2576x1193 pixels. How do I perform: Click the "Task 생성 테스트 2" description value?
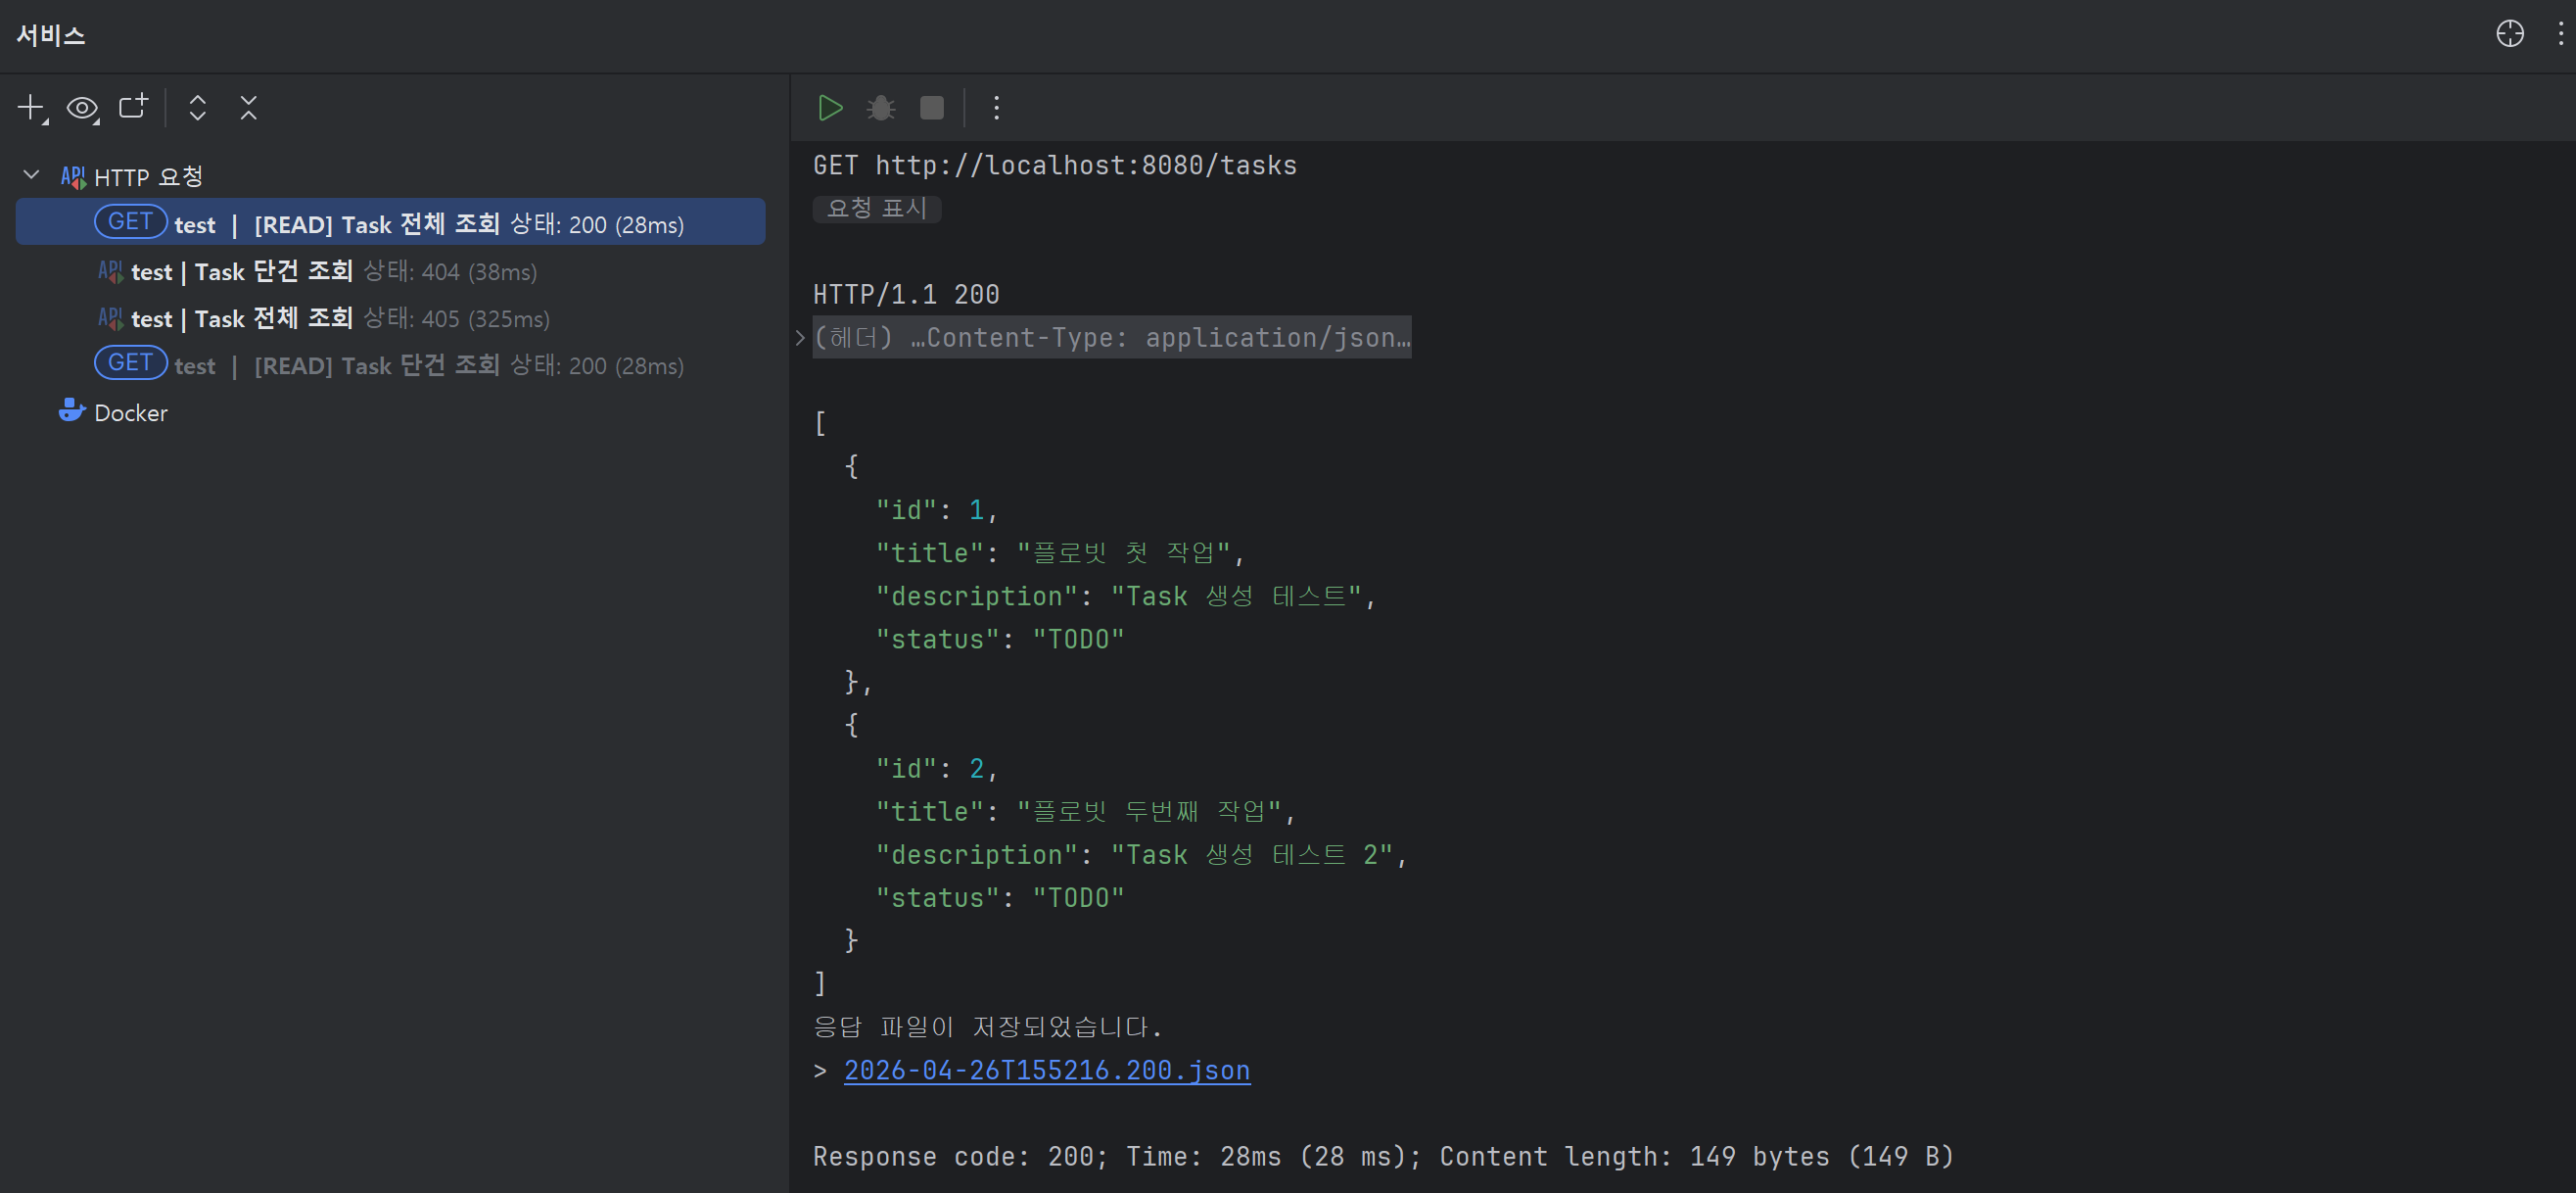pos(1252,855)
